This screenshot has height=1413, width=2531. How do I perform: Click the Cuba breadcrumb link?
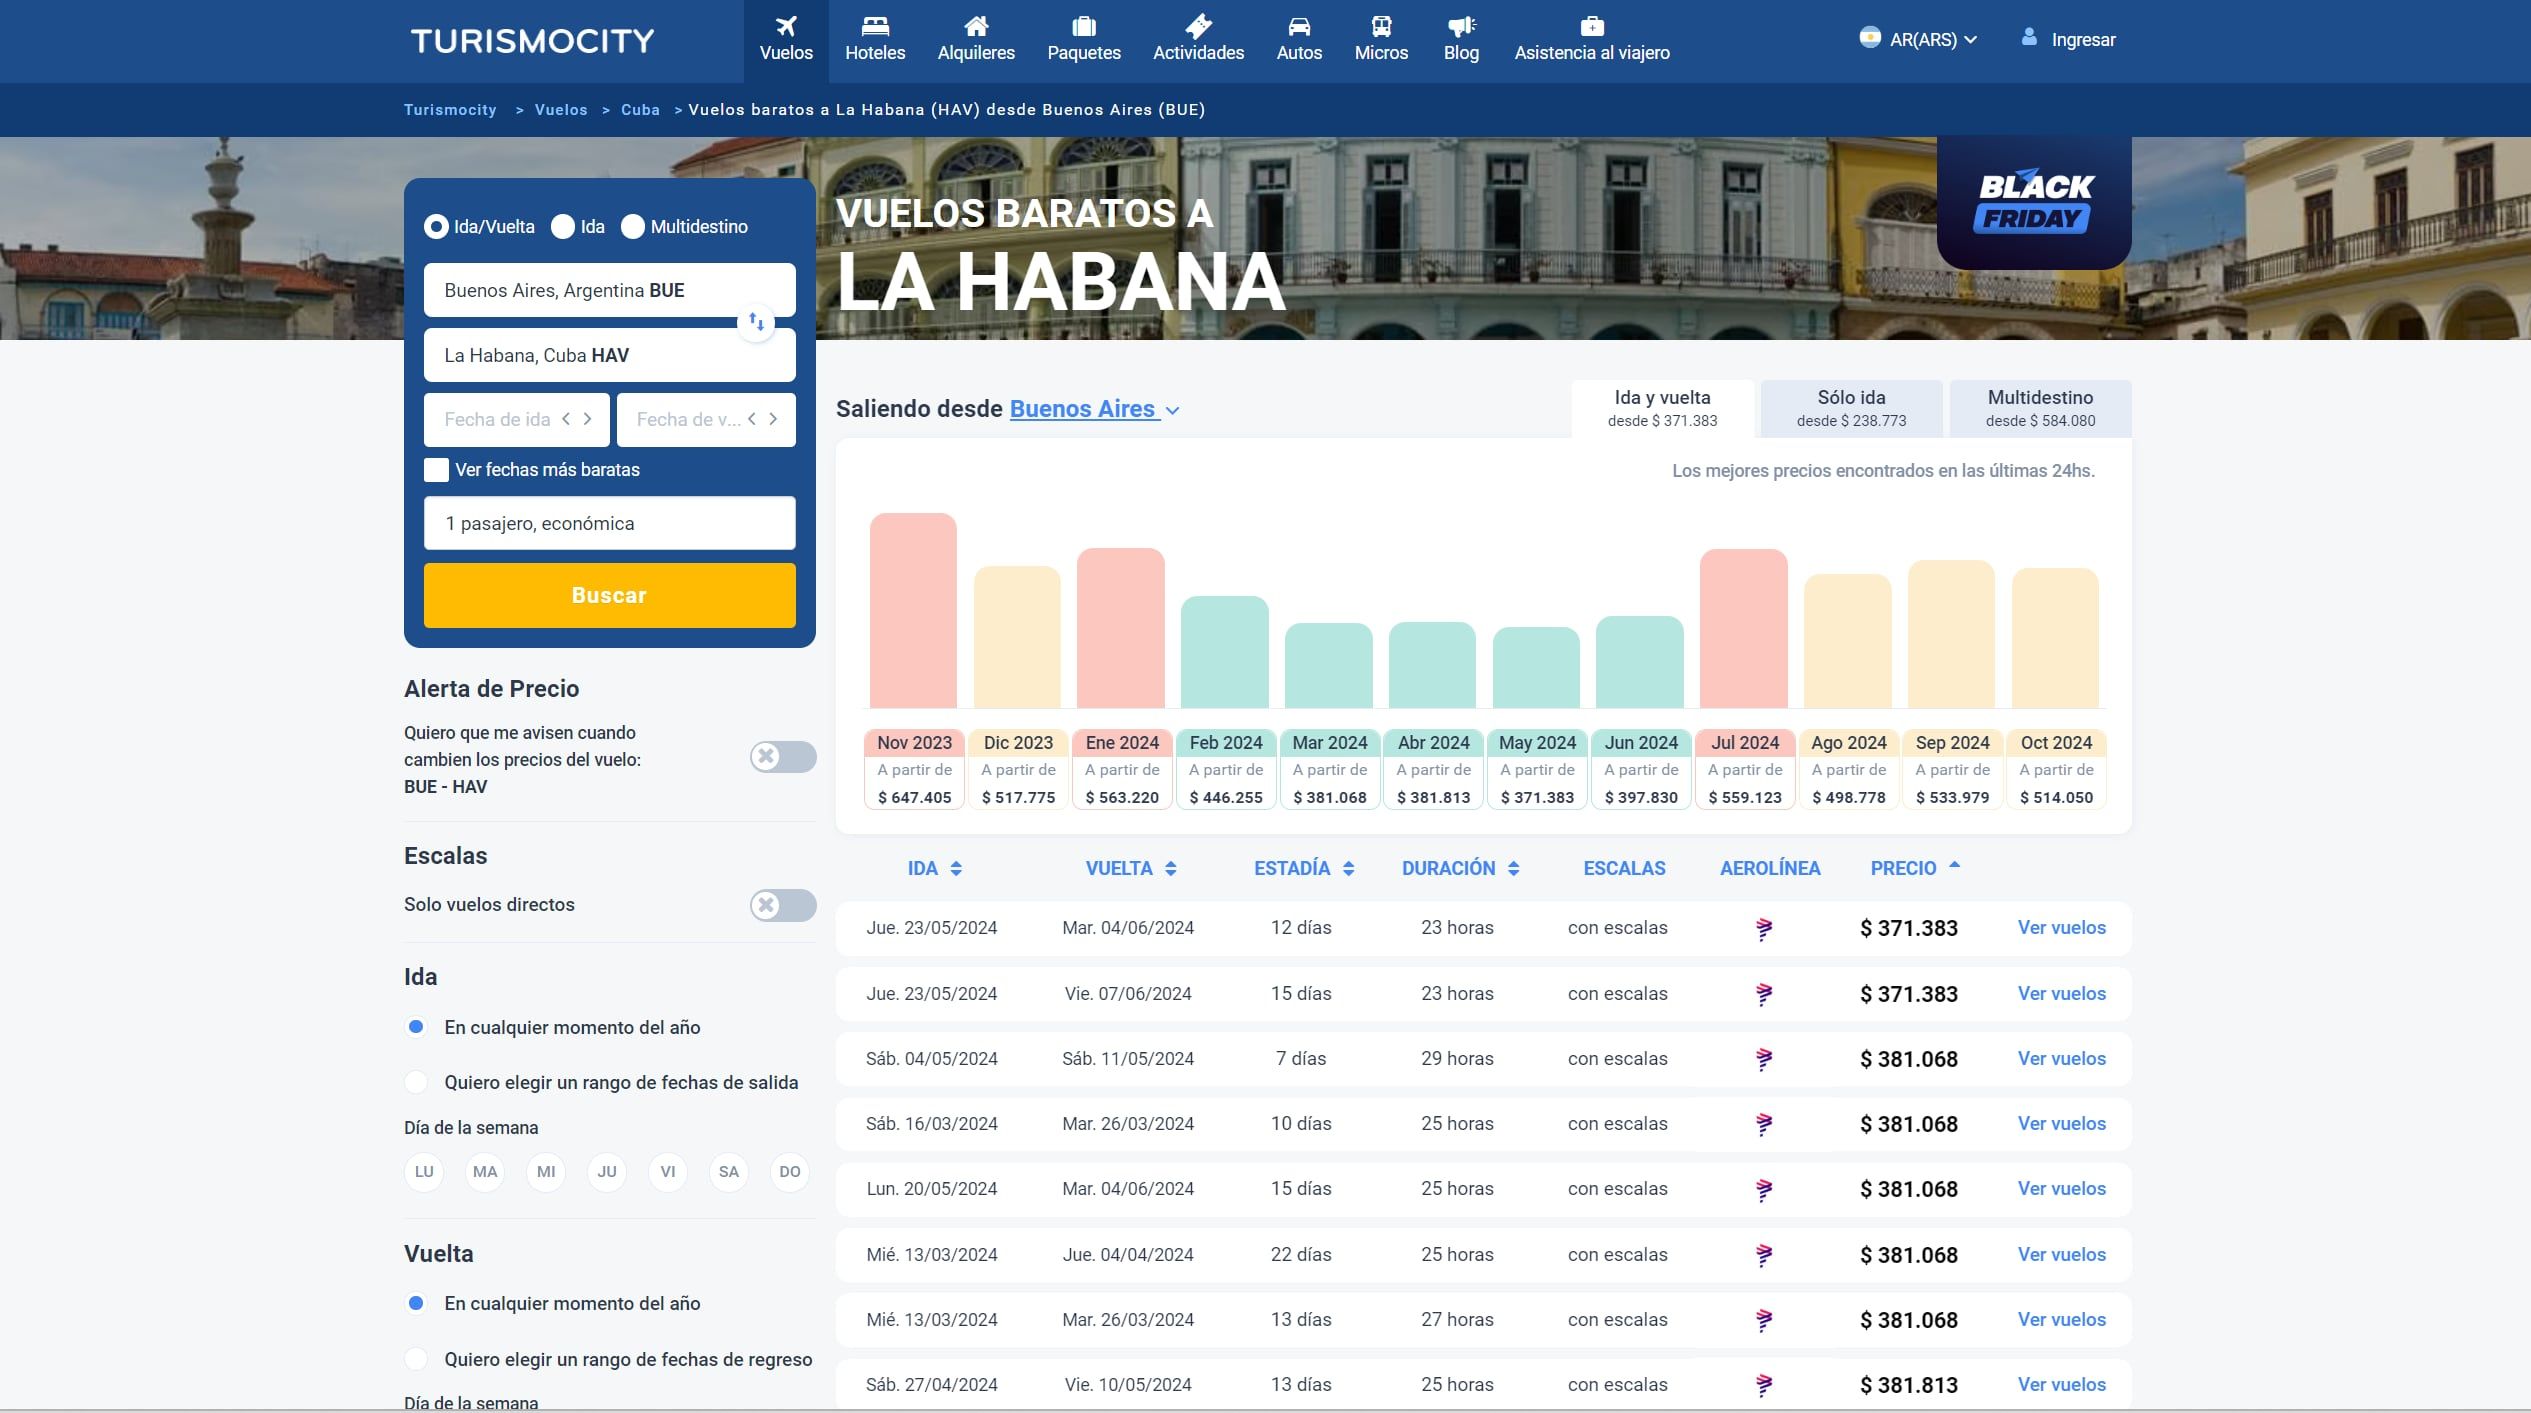click(640, 110)
